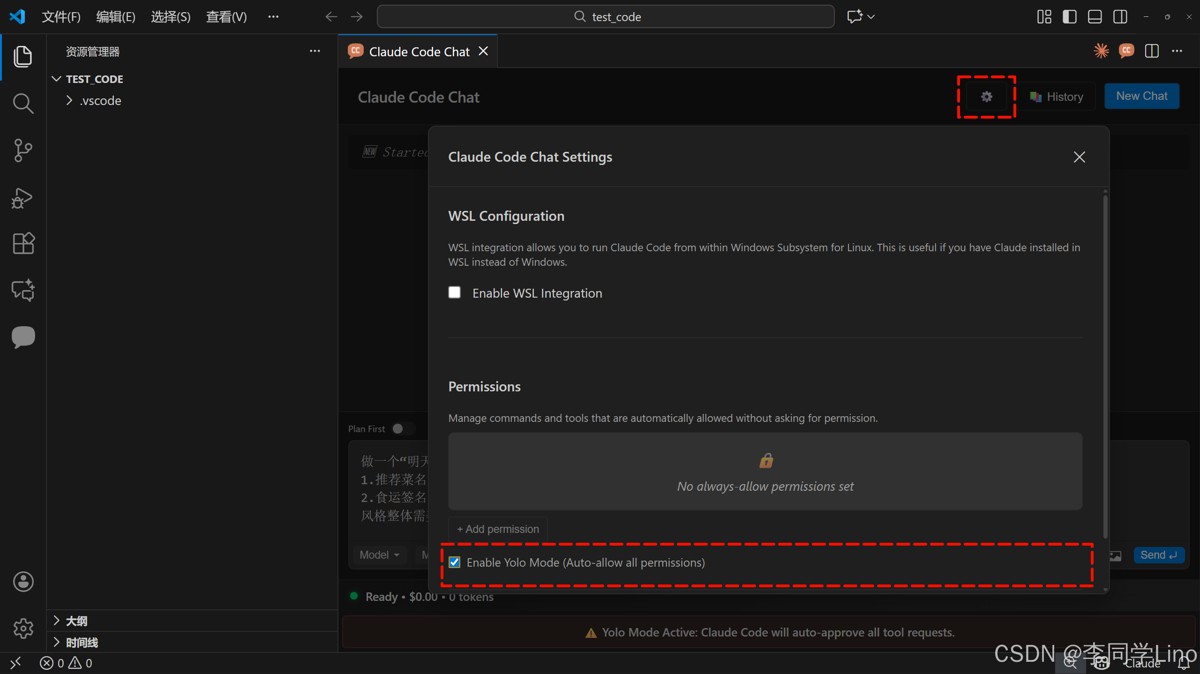This screenshot has height=674, width=1200.
Task: Open the Explorer view in the activity bar
Action: [23, 56]
